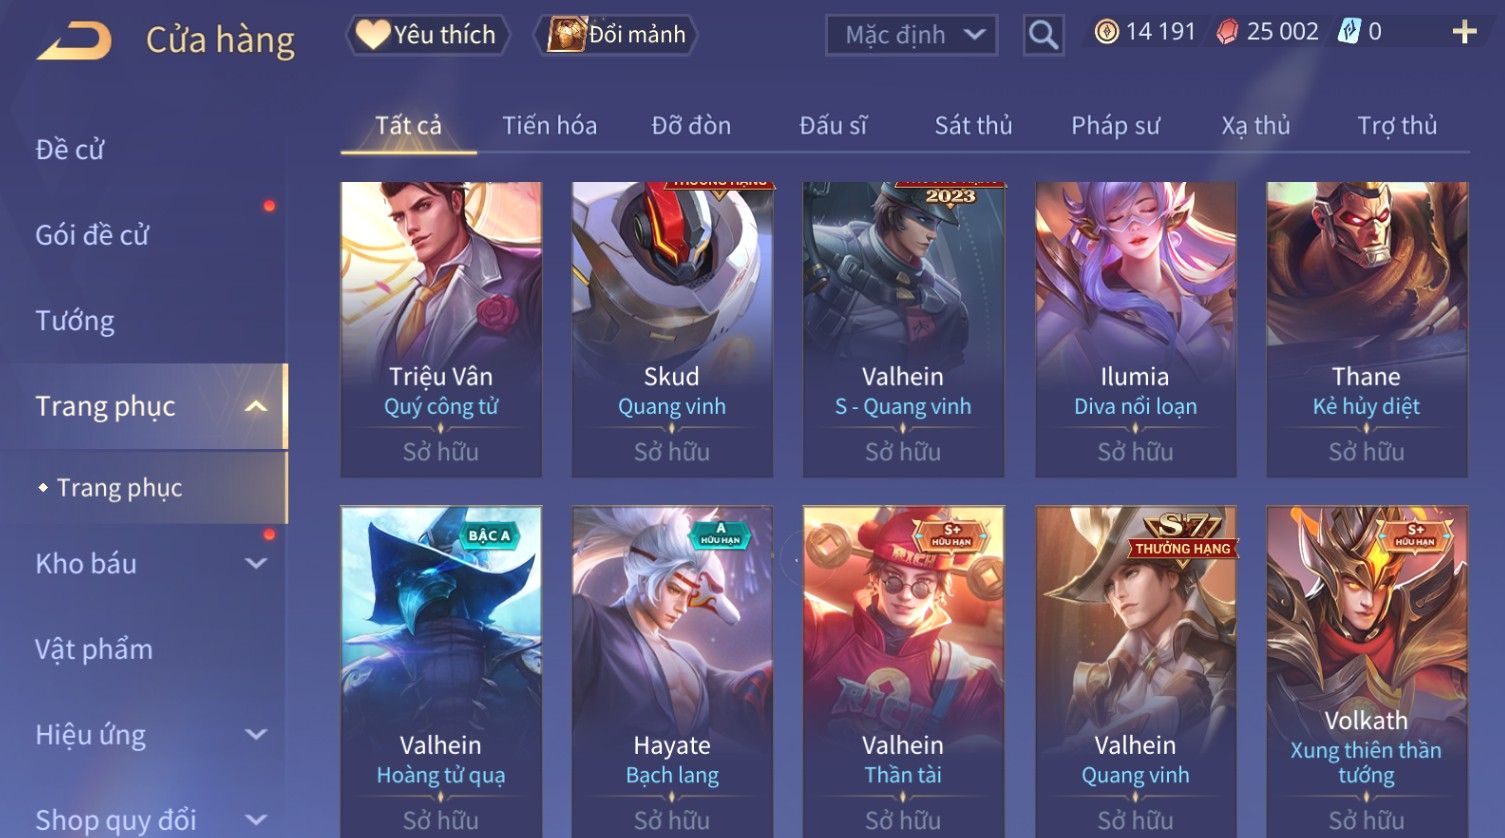Select the Ilumia Diva nổi loạn skin card

click(x=1135, y=329)
